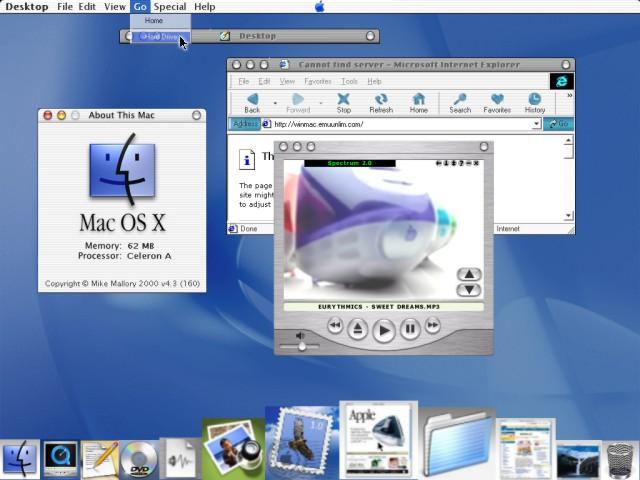Click the down arrow button in media player
This screenshot has height=480, width=640.
tap(469, 290)
